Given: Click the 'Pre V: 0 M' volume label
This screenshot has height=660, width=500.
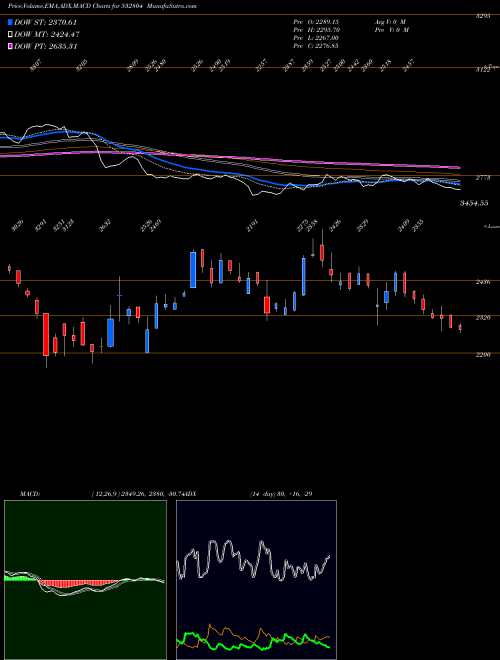Looking at the screenshot, I should pyautogui.click(x=391, y=30).
